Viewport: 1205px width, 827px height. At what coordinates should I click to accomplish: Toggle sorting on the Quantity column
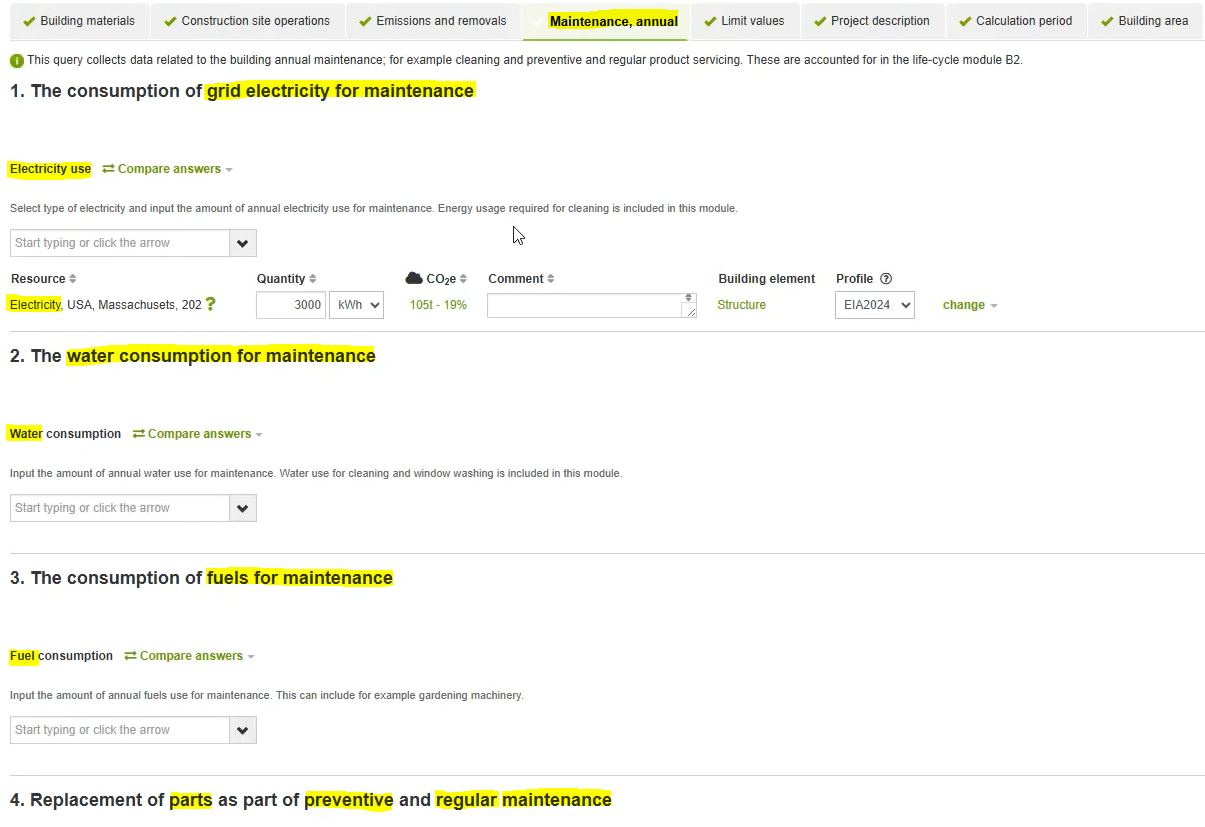point(313,278)
